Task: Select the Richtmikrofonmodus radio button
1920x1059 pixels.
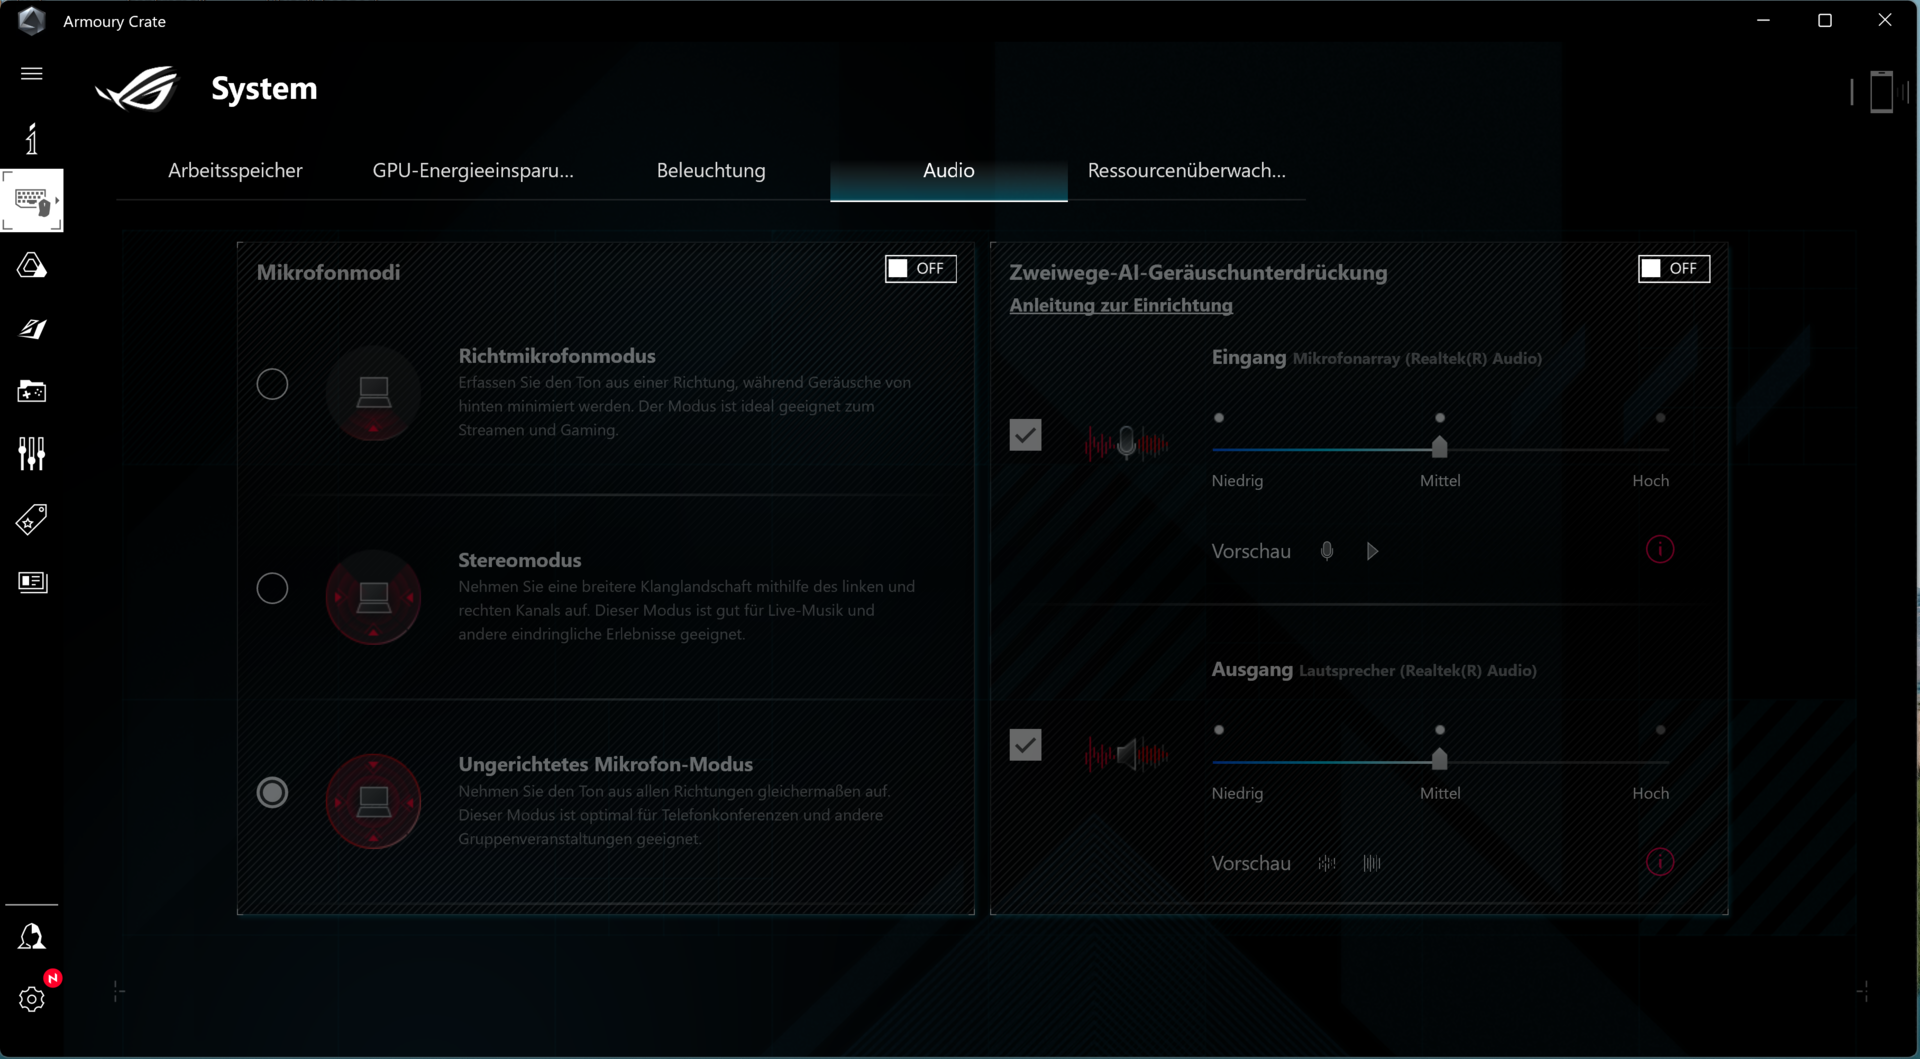Action: [272, 384]
